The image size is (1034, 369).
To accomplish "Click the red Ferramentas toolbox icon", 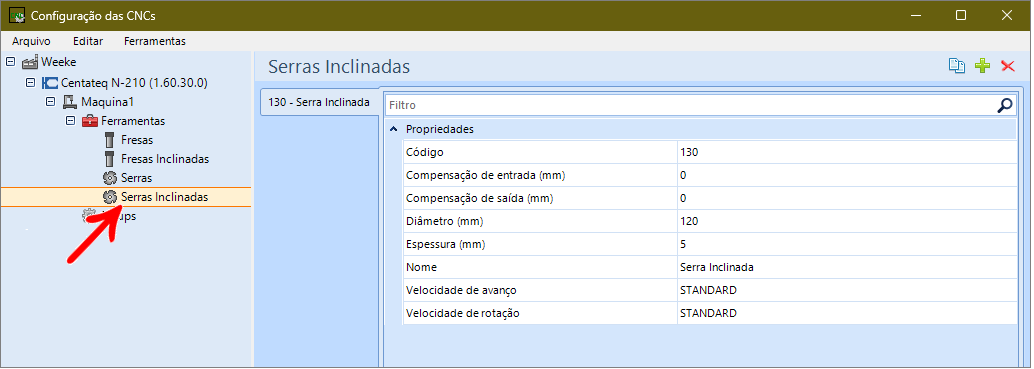I will [90, 121].
